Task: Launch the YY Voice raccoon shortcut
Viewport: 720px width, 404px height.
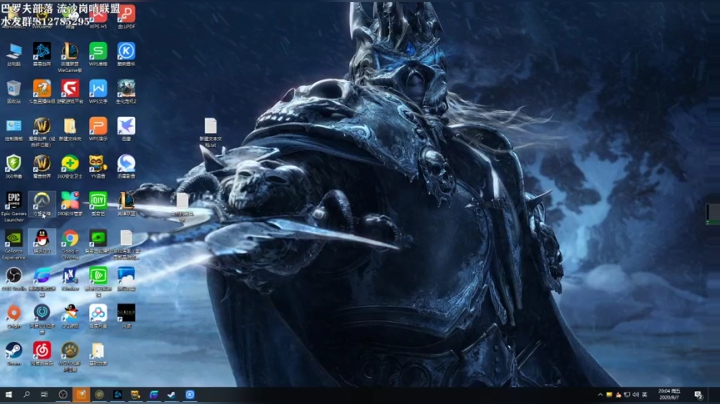Action: pyautogui.click(x=98, y=166)
